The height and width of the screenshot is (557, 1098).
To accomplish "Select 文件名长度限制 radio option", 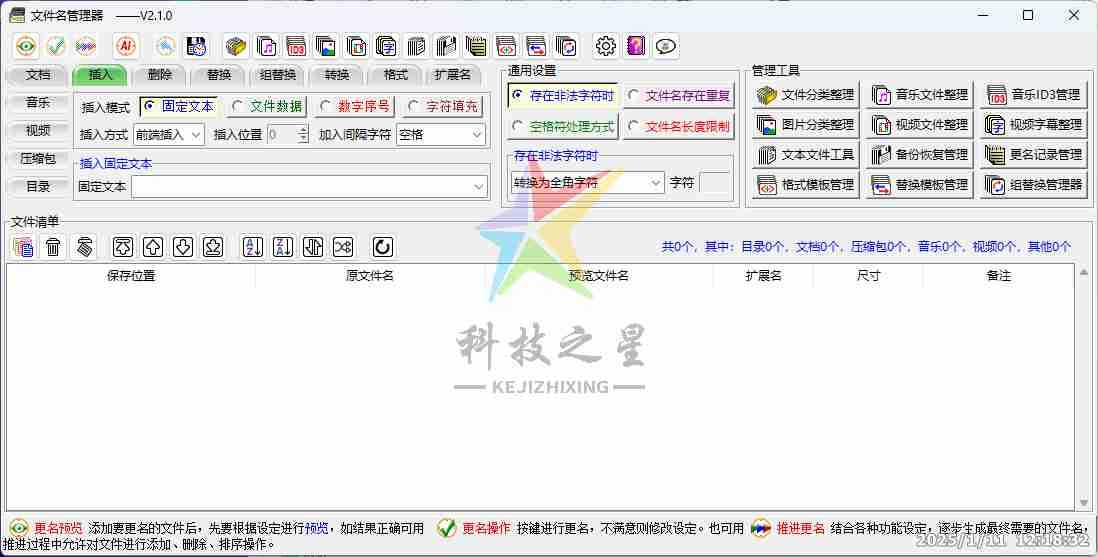I will (679, 127).
